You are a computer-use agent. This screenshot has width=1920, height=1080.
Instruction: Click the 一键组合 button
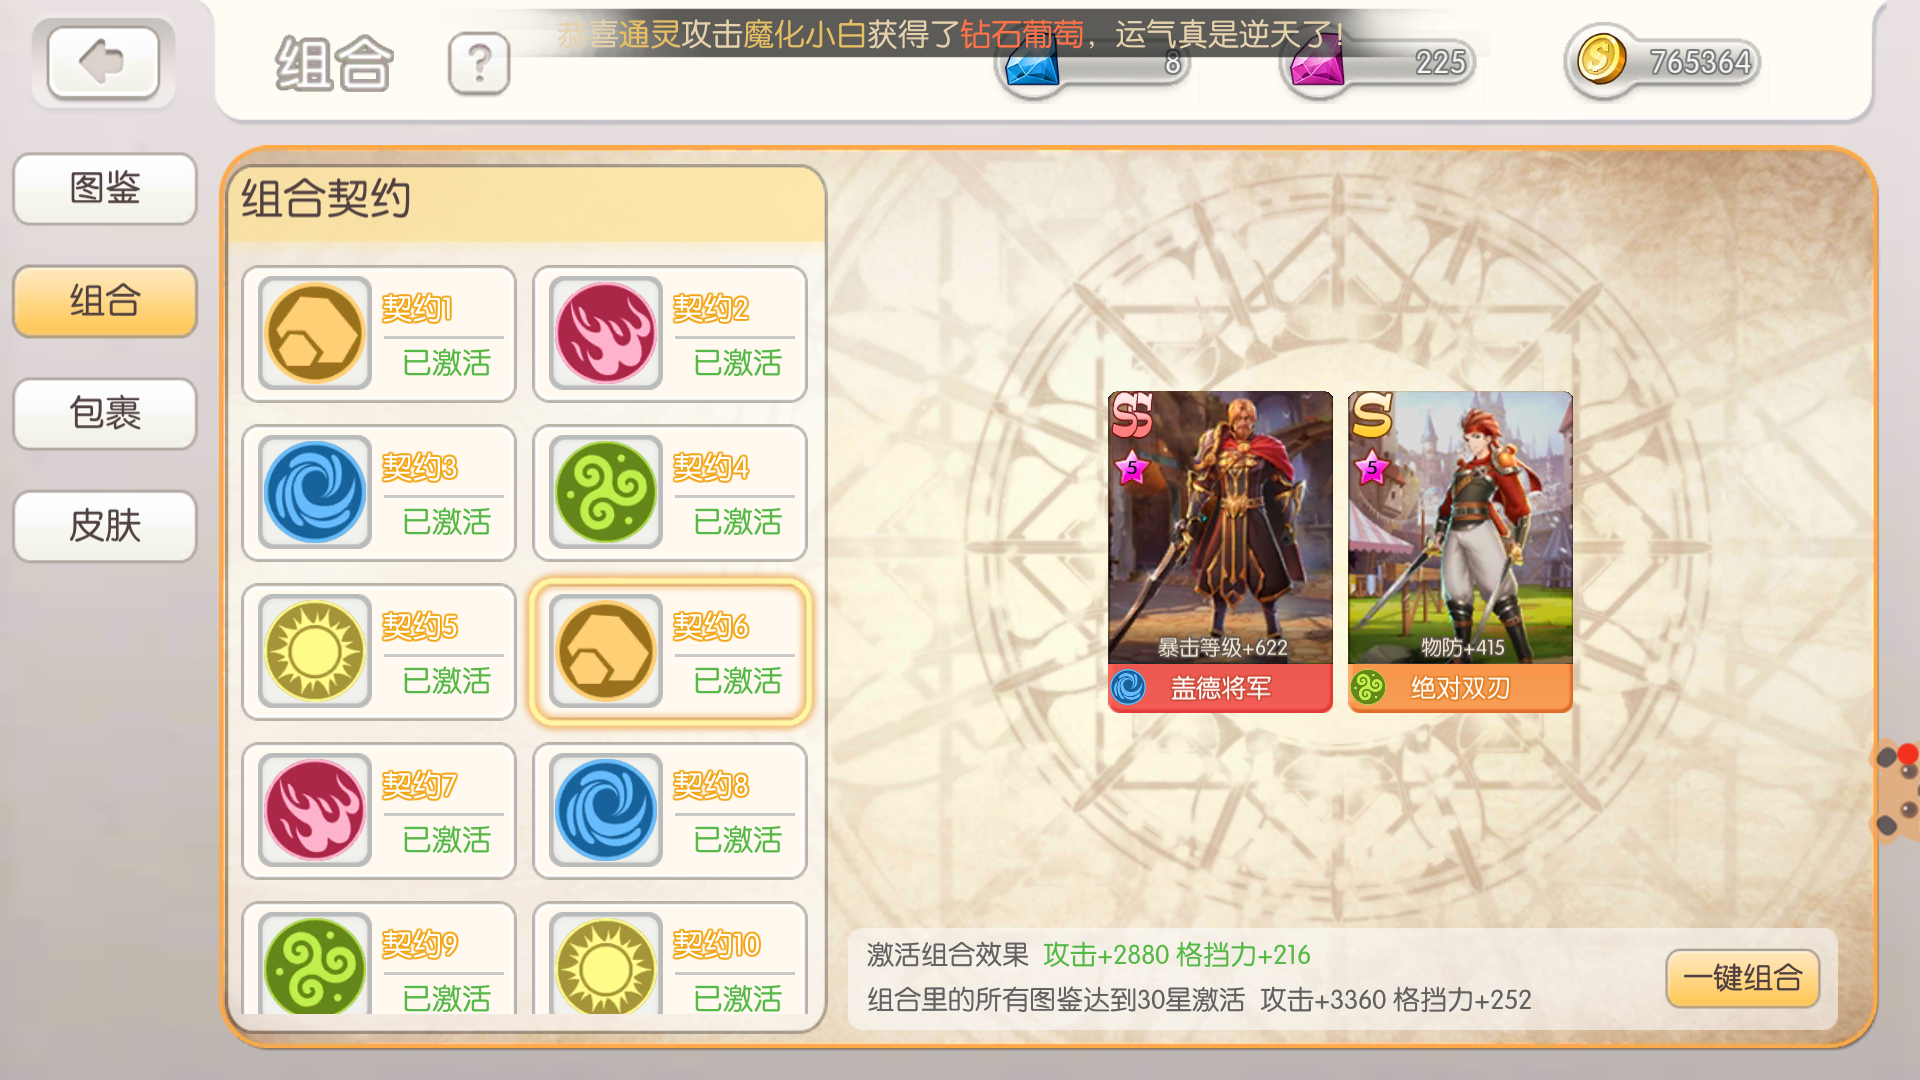(1742, 978)
